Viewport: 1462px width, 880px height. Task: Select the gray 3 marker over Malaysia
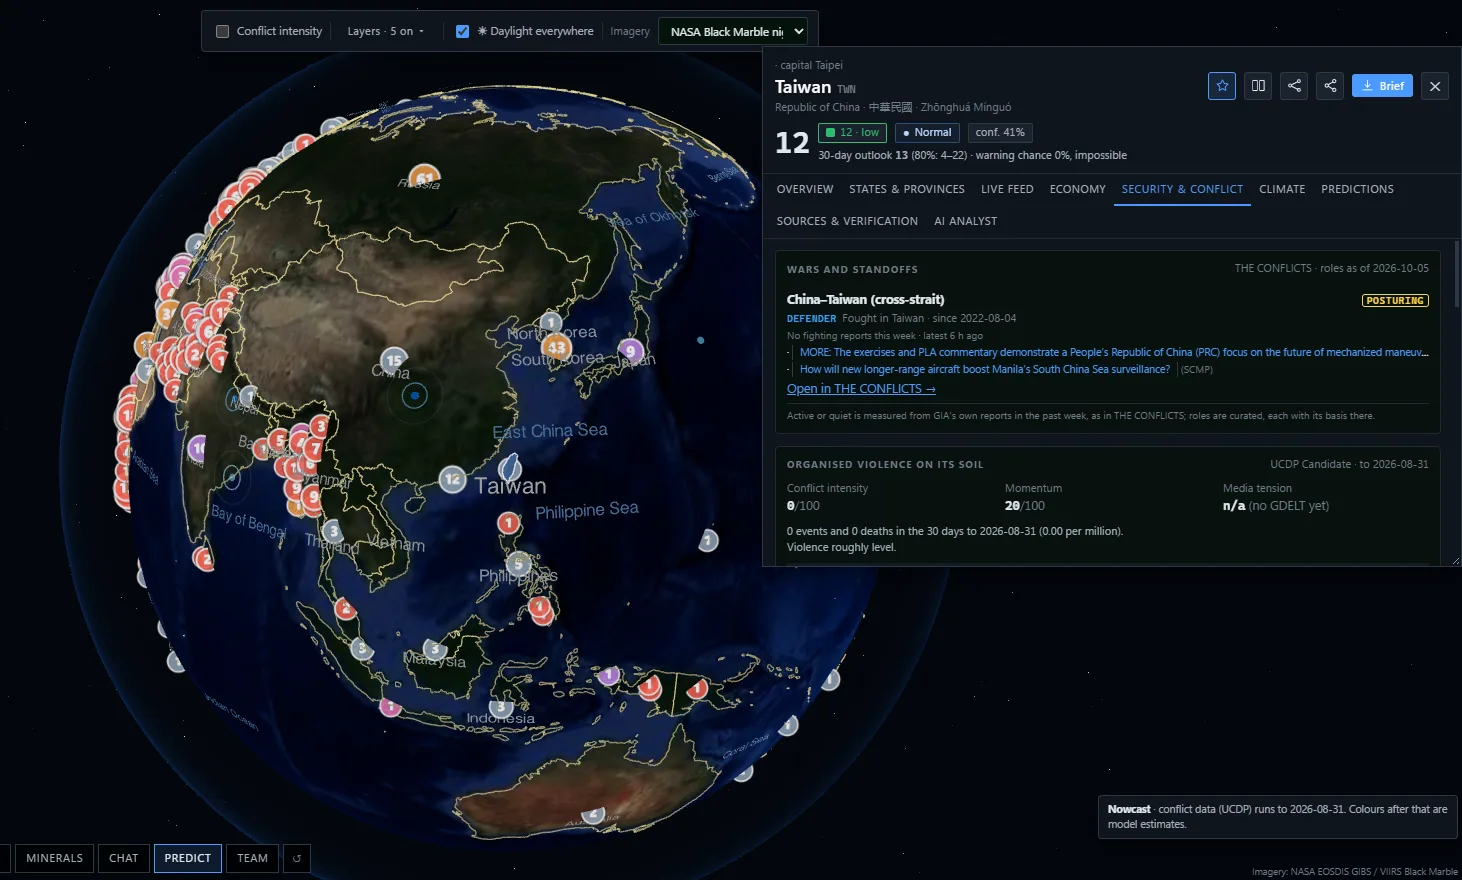434,649
